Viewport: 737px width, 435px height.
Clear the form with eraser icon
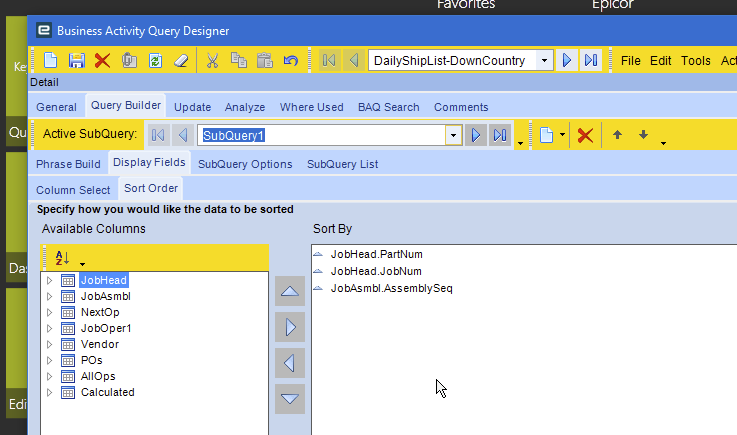(181, 61)
